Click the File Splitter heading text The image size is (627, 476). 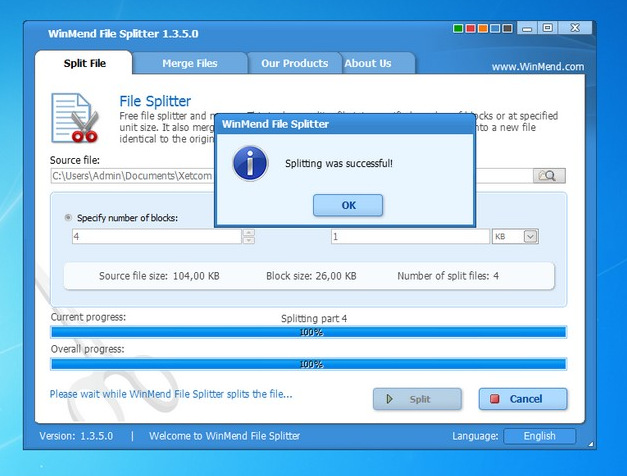pyautogui.click(x=155, y=101)
